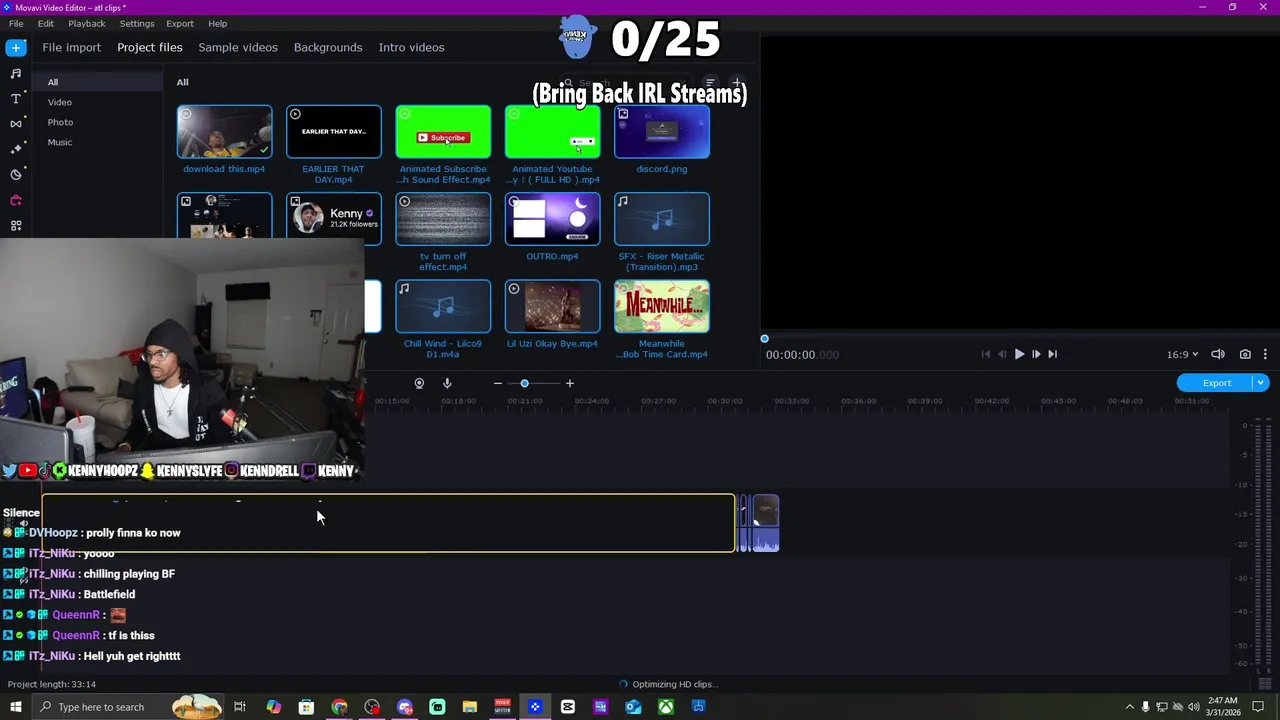Expand the Export options arrow

(x=1261, y=383)
